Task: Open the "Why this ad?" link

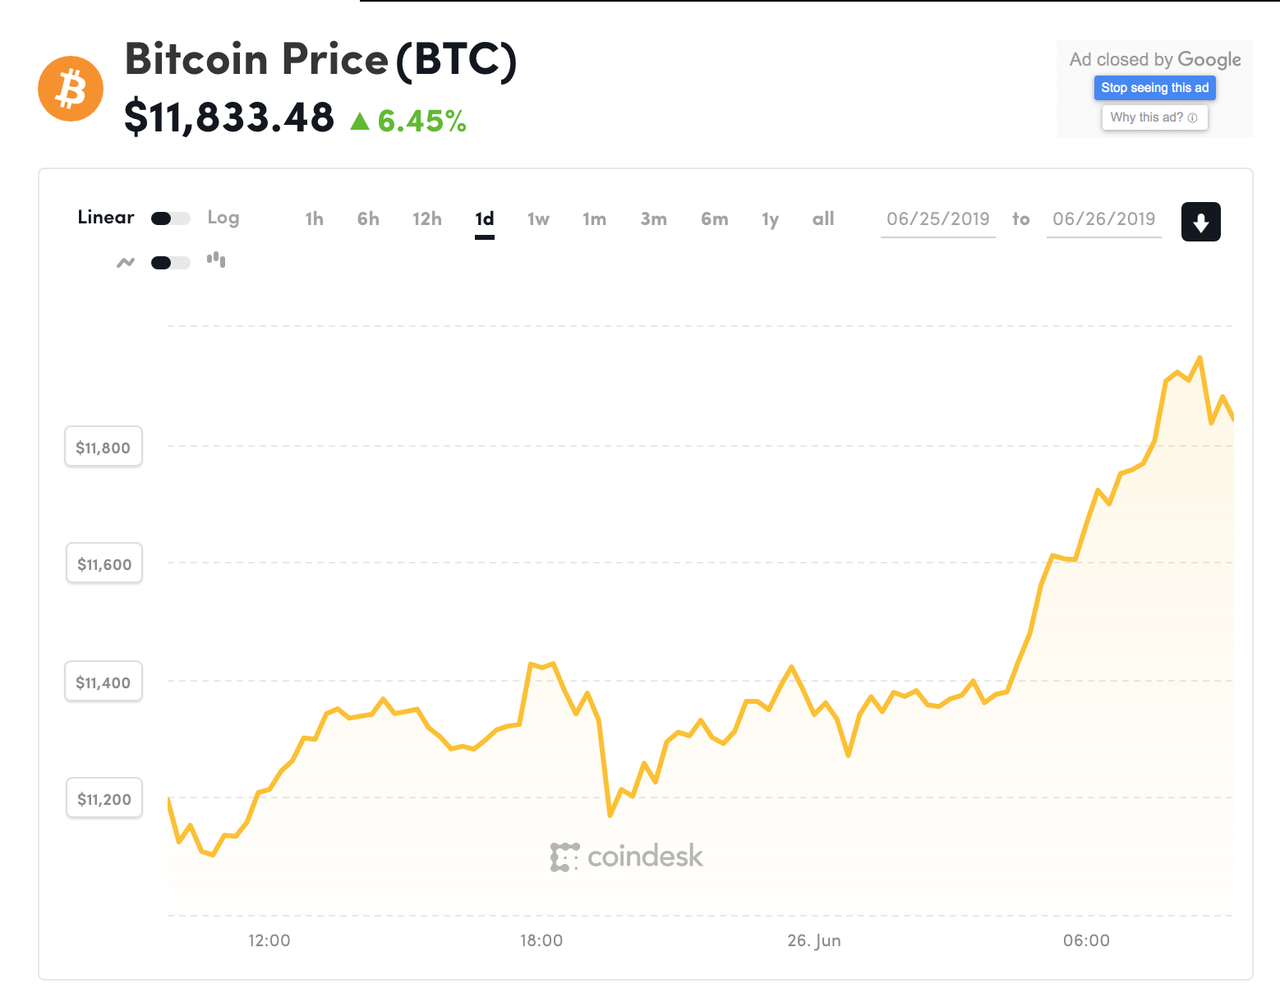Action: tap(1148, 117)
